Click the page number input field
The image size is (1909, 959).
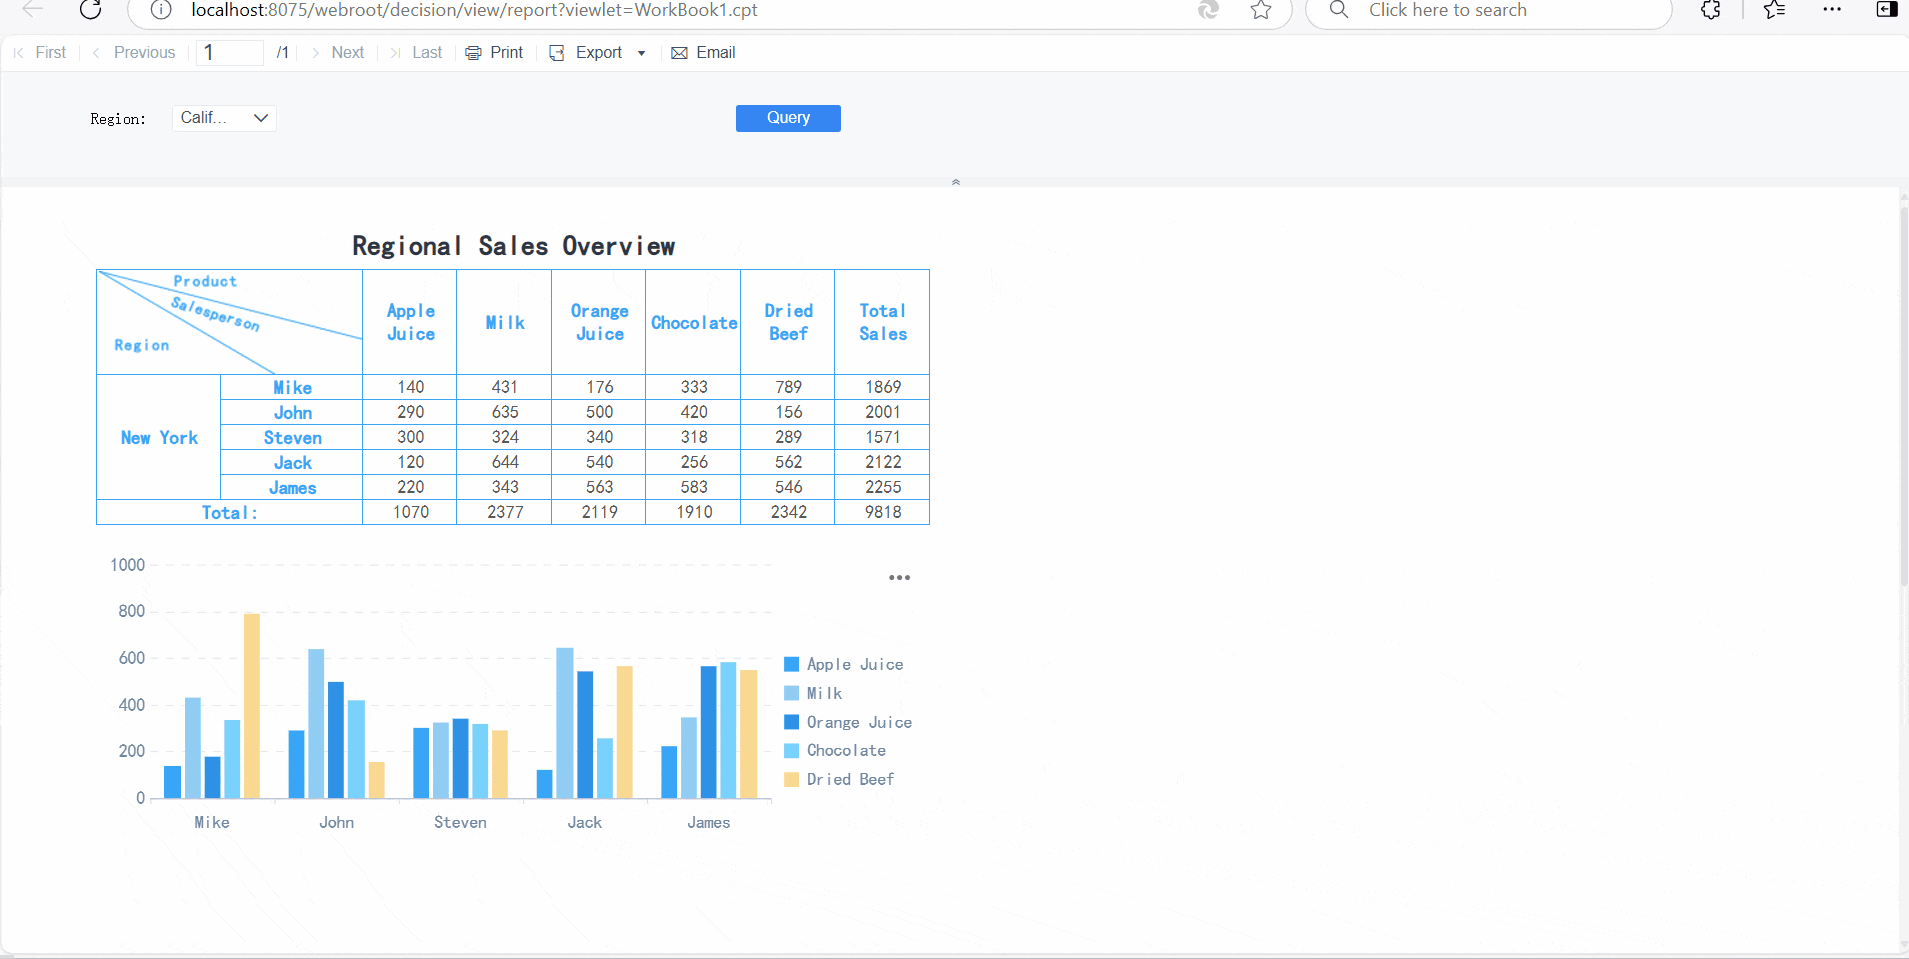click(230, 53)
